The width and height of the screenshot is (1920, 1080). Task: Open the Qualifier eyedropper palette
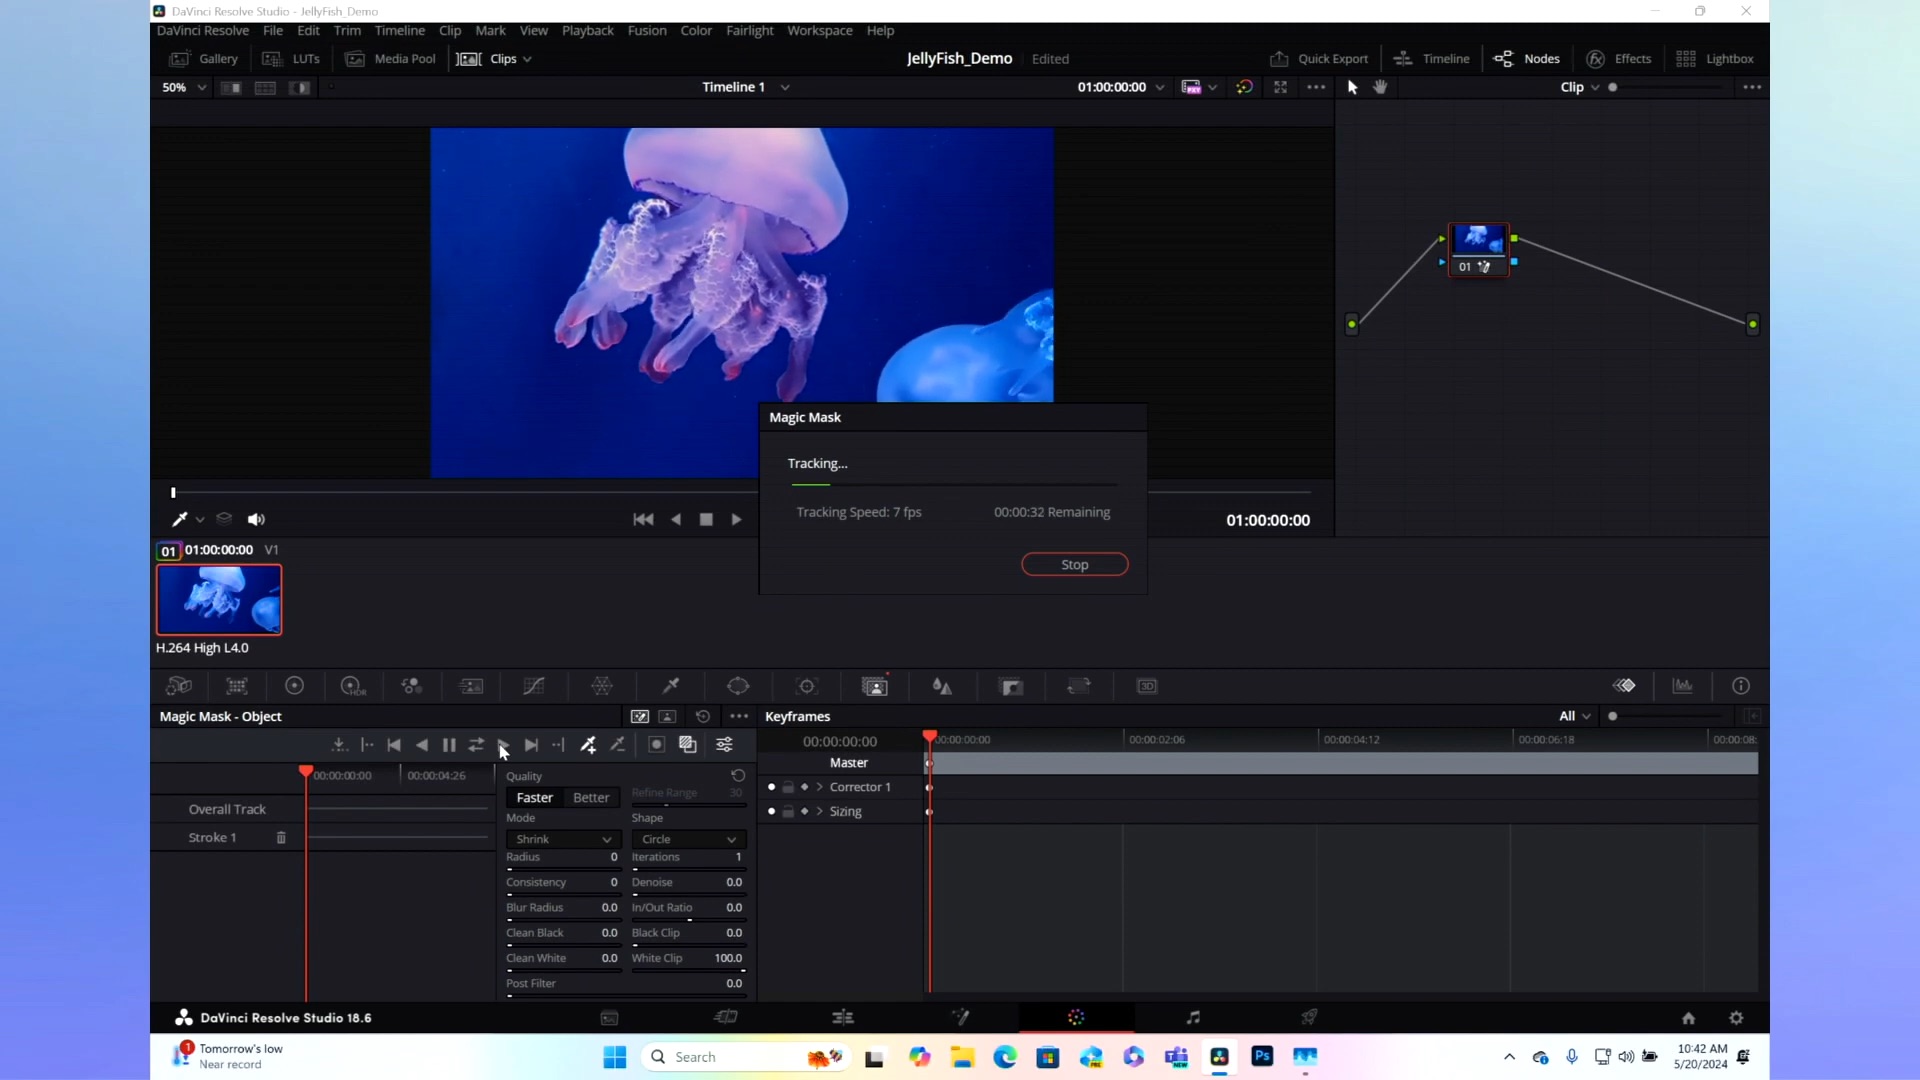(x=671, y=686)
